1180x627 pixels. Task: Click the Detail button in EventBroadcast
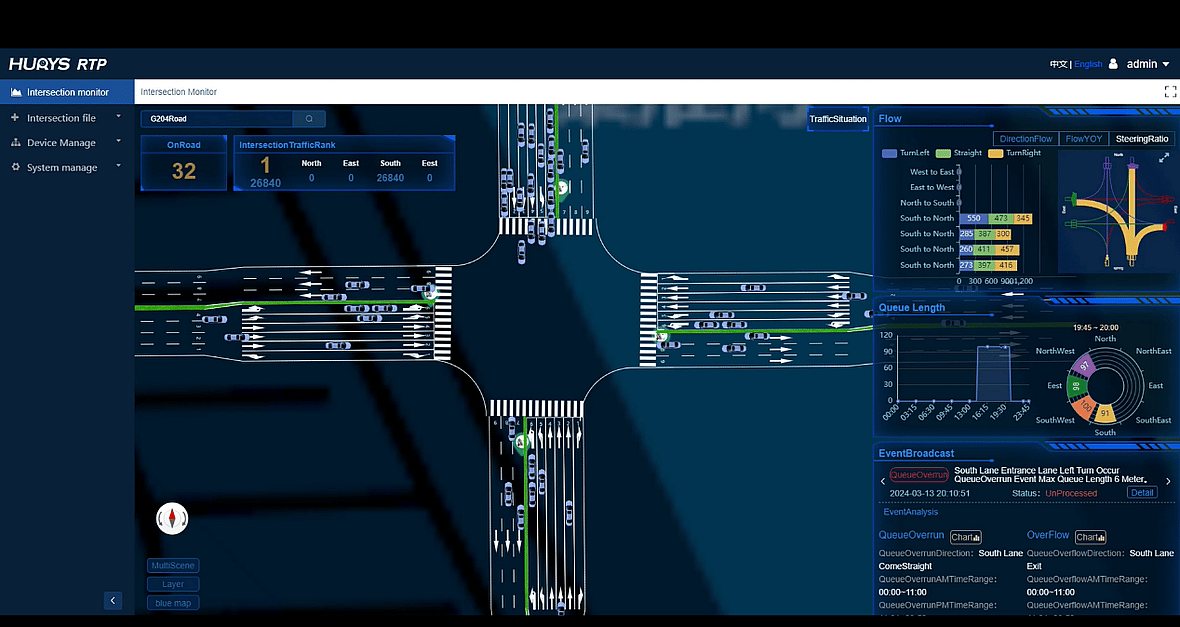[1141, 493]
